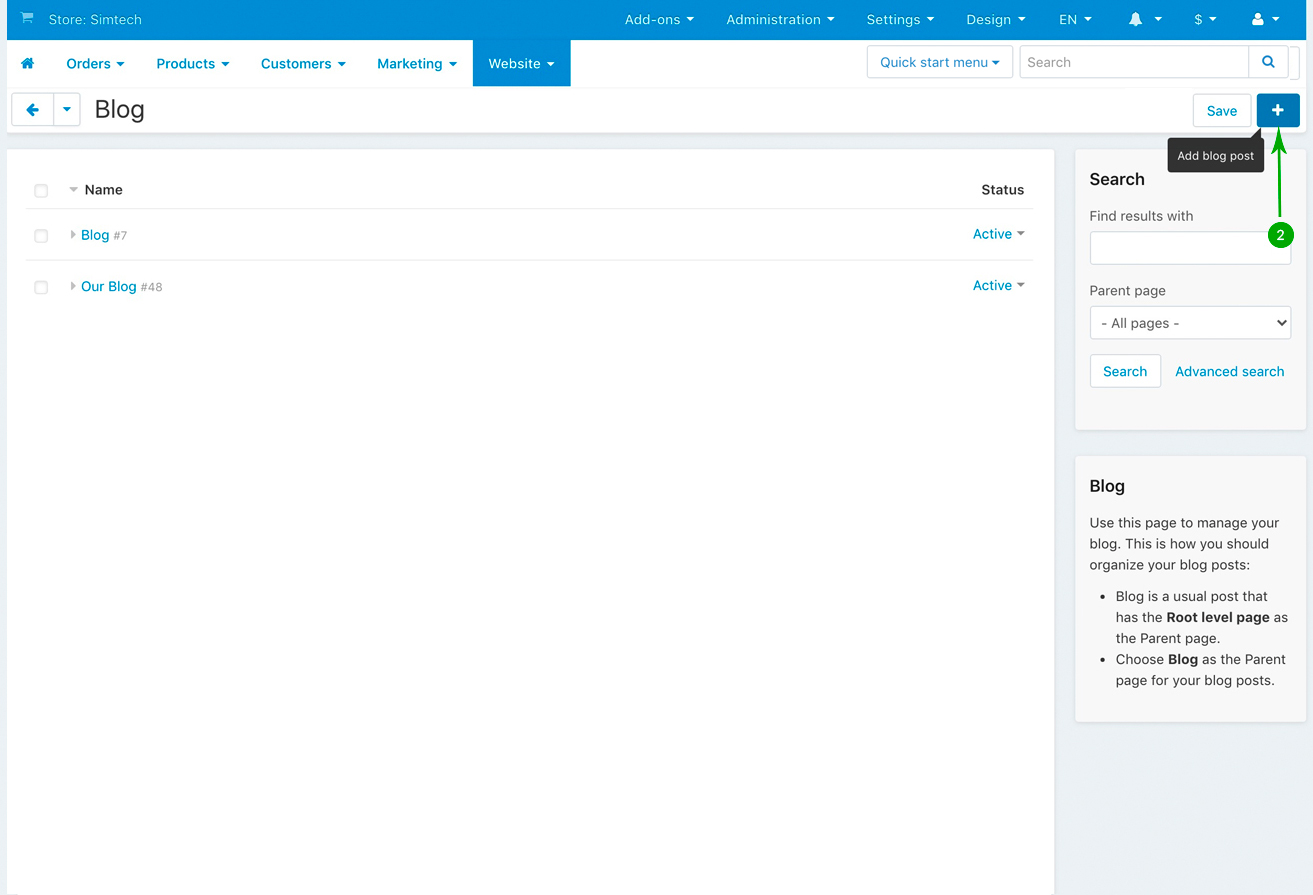1313x895 pixels.
Task: Open the Advanced search link
Action: click(x=1229, y=371)
